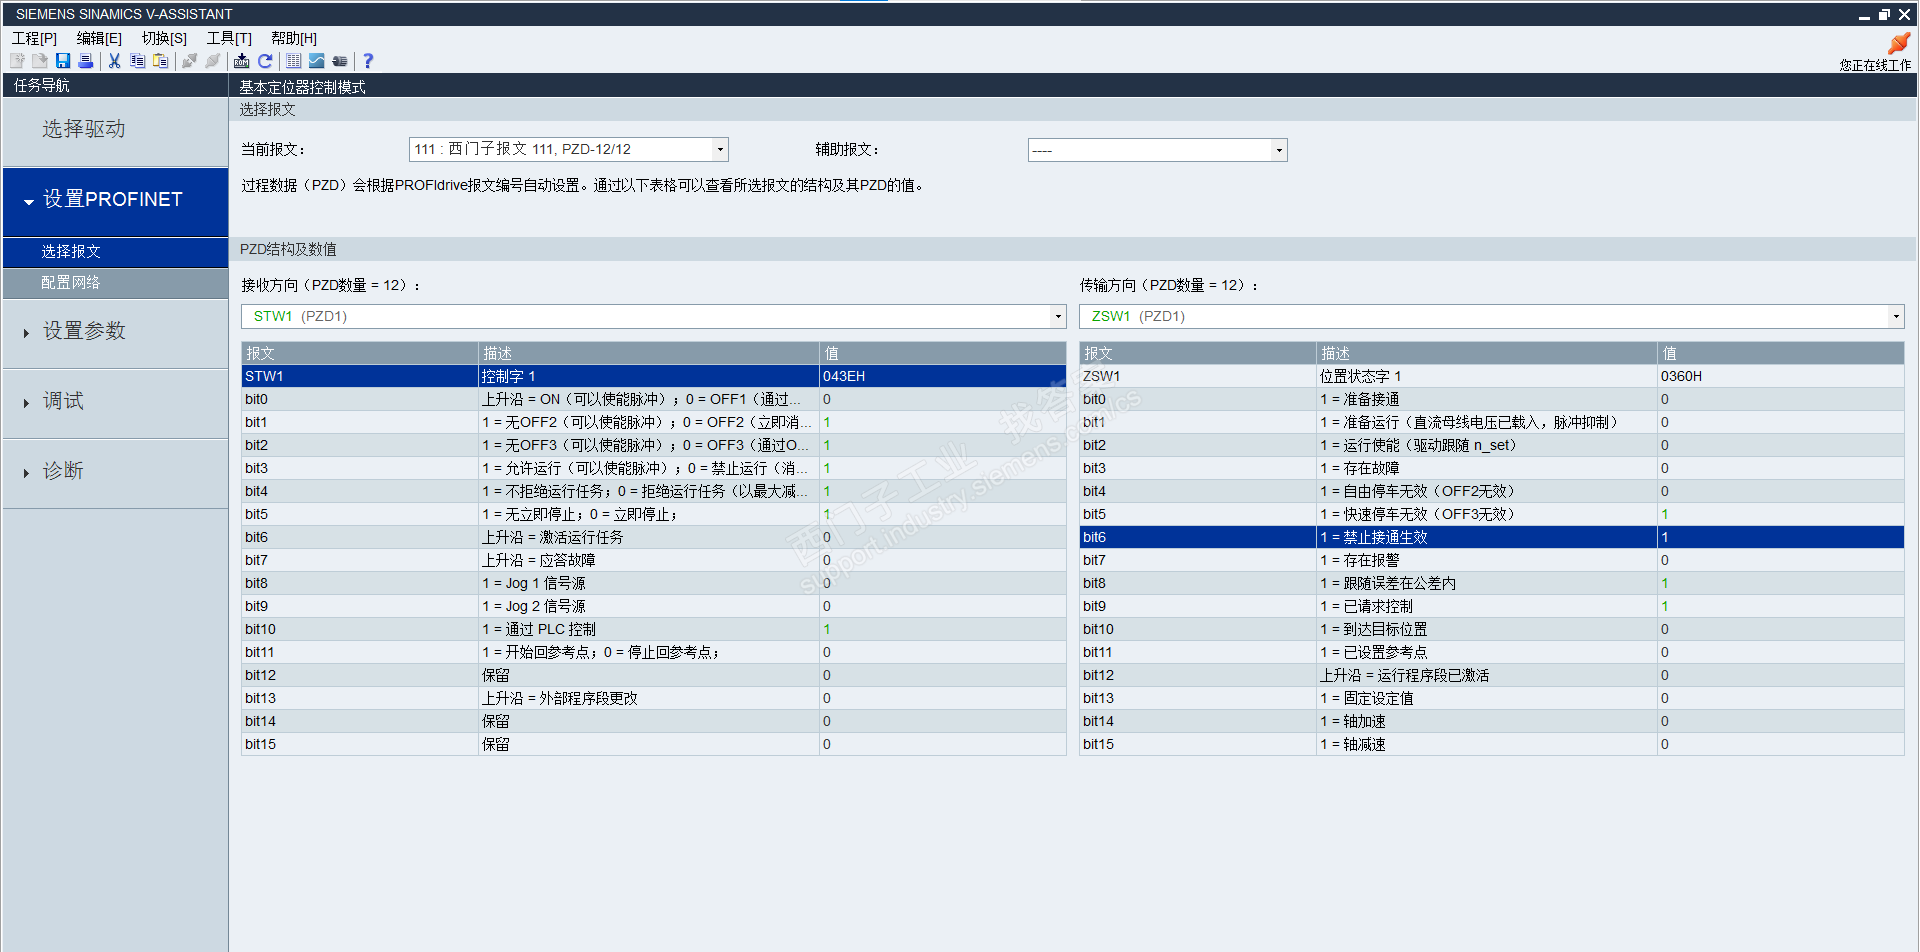Open help with the question mark icon

tap(368, 61)
